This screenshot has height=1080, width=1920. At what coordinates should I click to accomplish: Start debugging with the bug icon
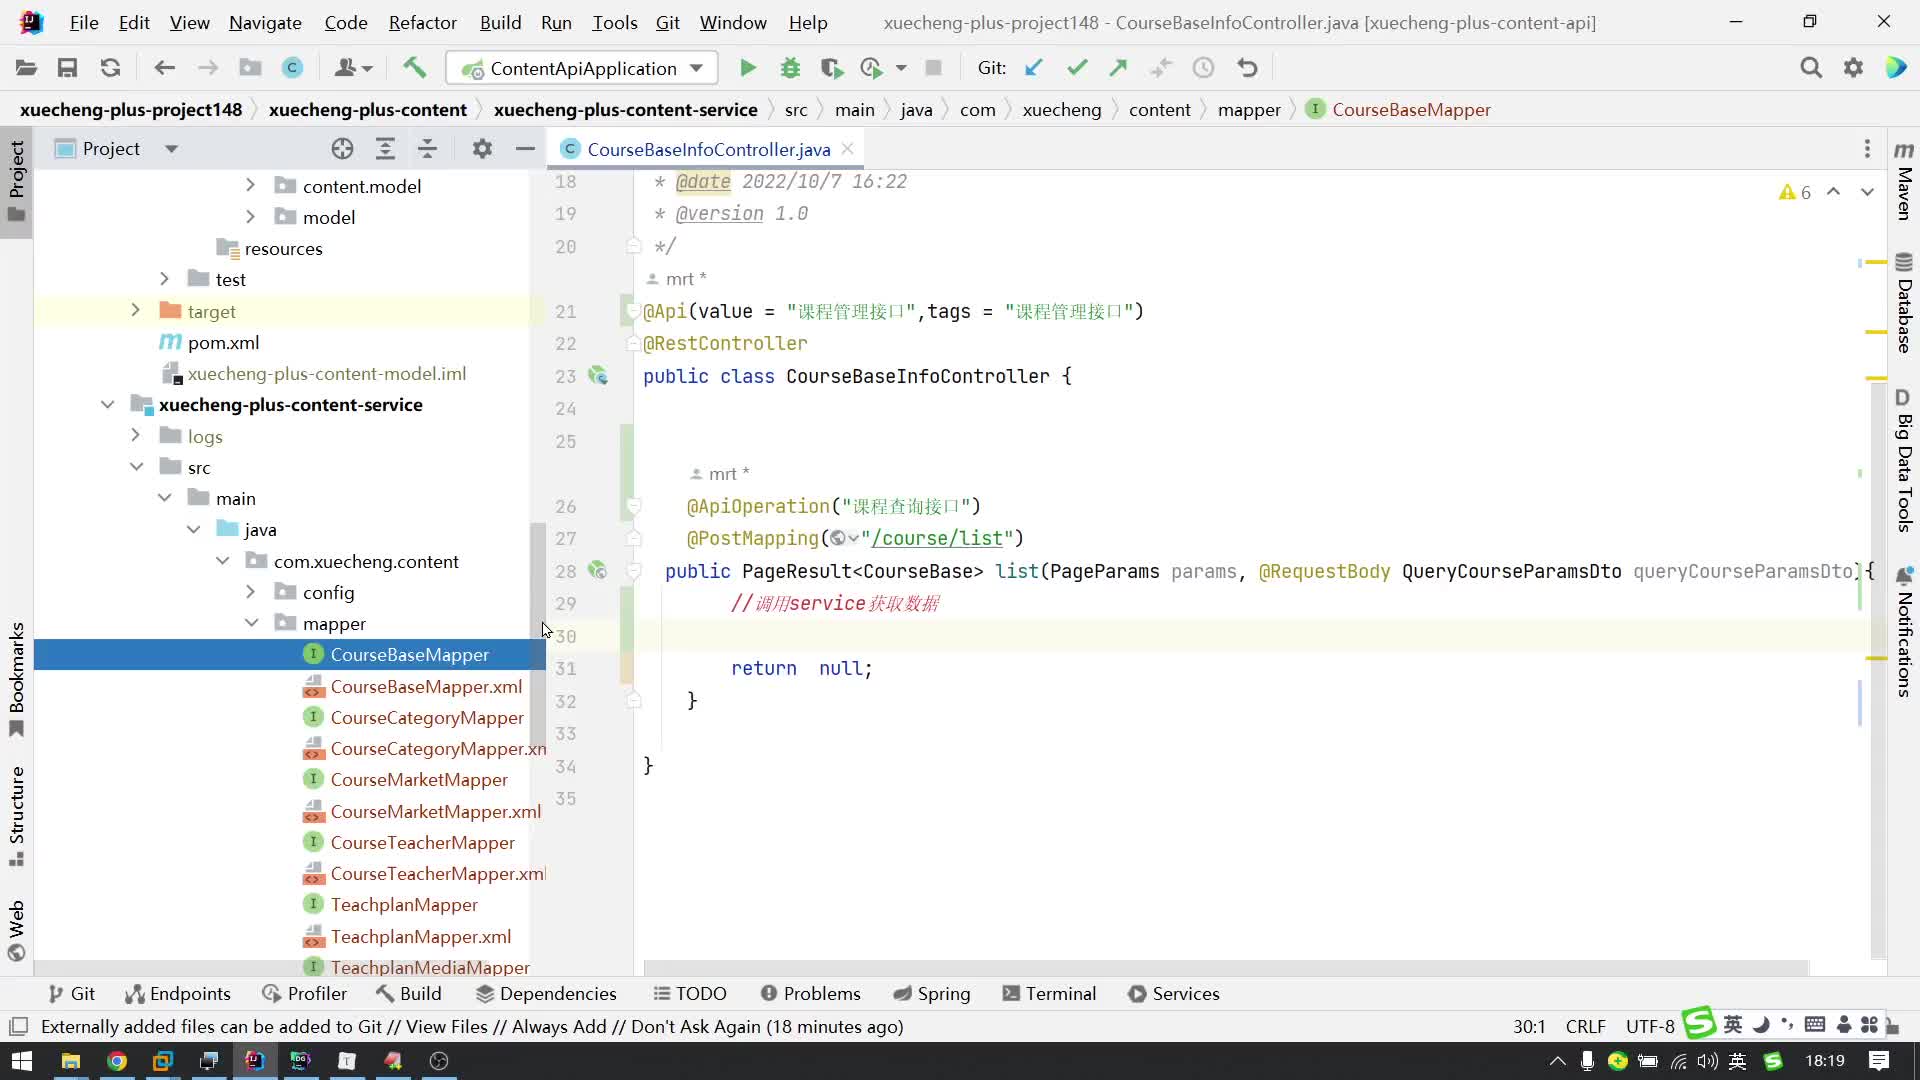coord(790,68)
